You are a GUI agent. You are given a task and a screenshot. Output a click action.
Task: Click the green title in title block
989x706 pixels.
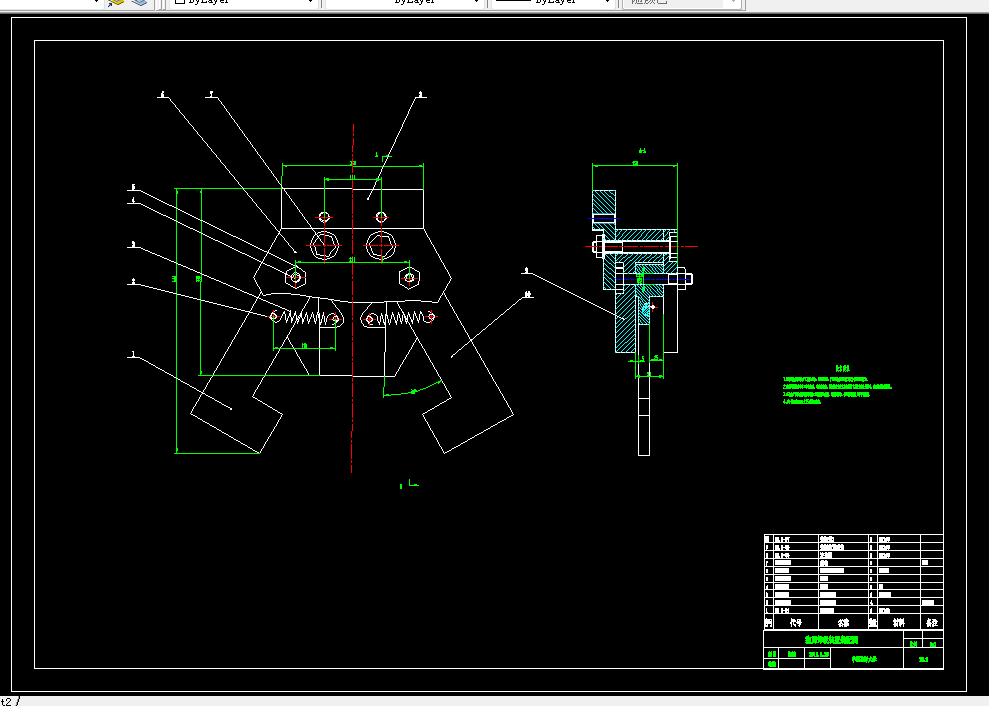(x=831, y=640)
